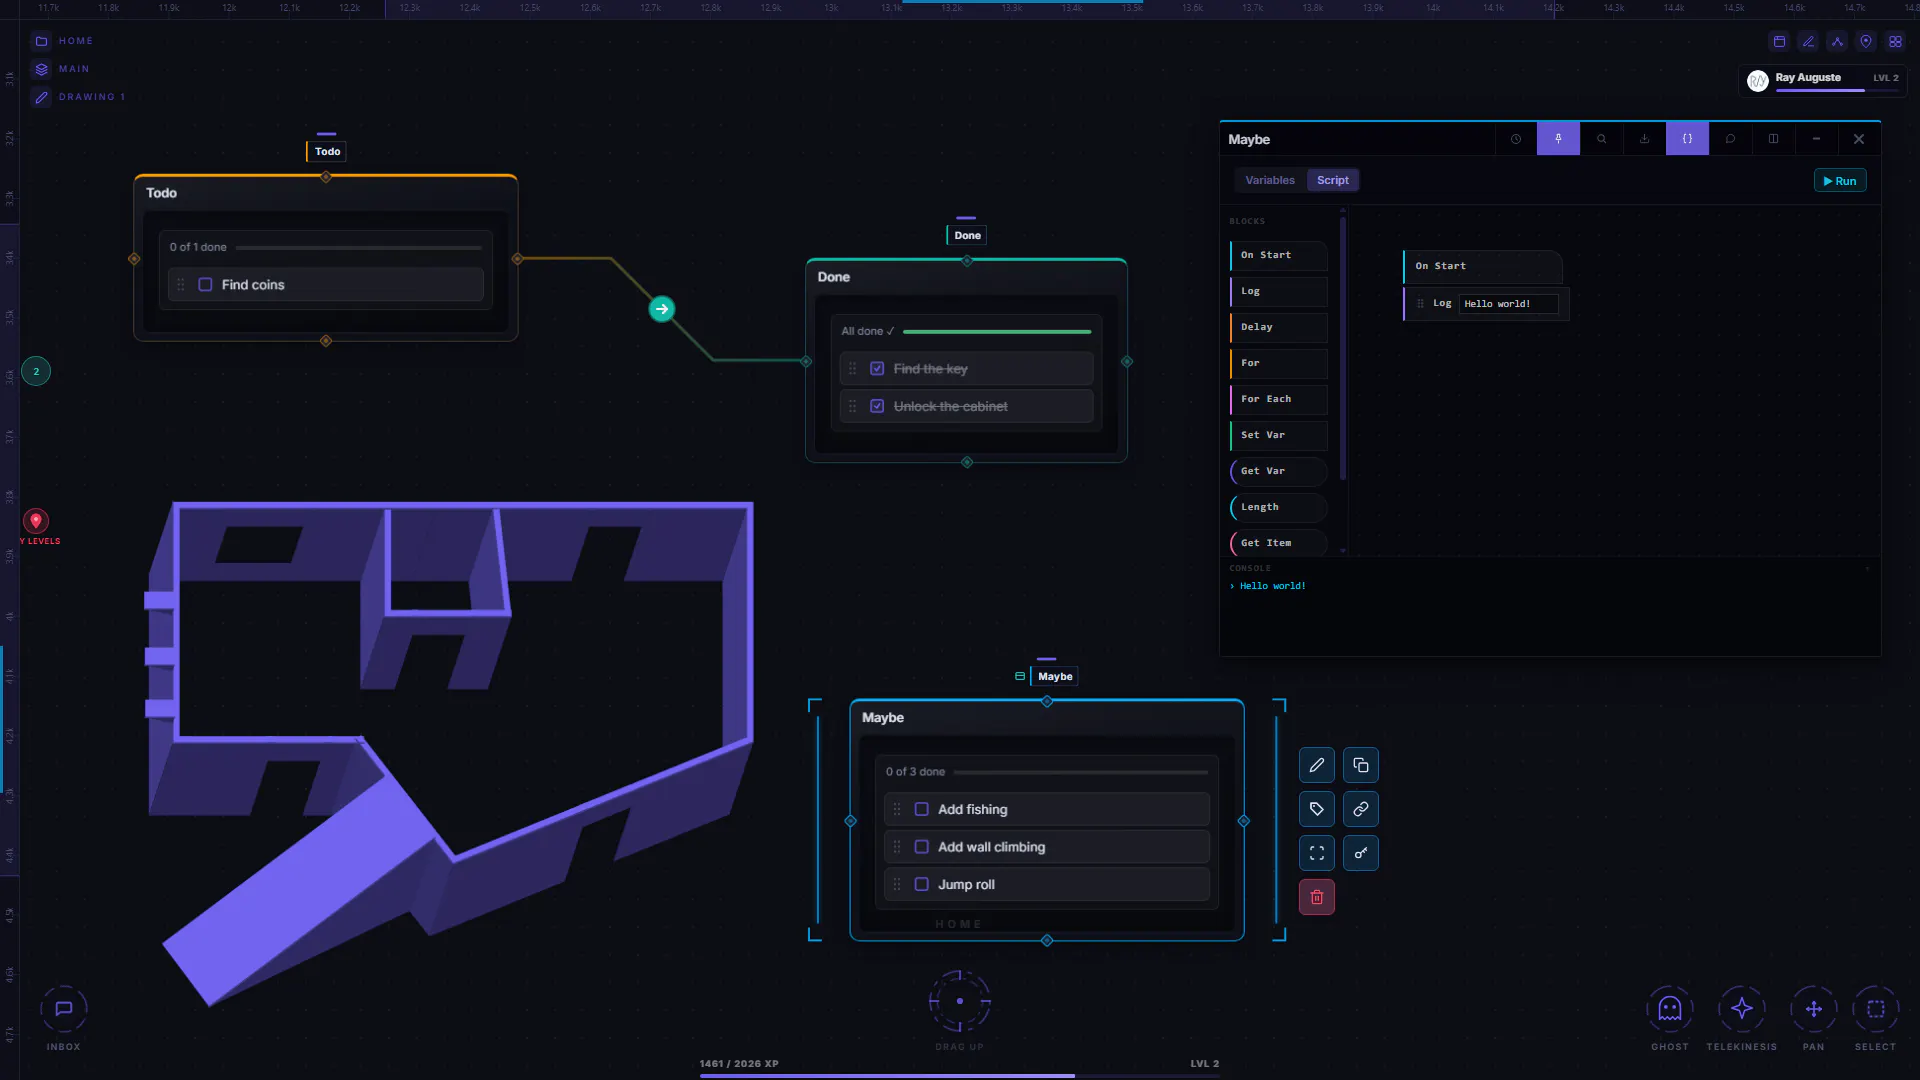Run the script with Run button
1920x1080 pixels.
click(x=1840, y=181)
